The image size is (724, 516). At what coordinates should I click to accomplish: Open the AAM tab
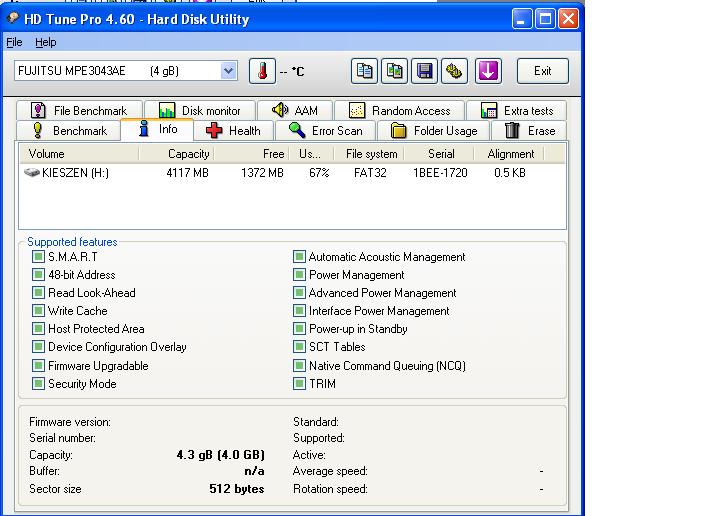tap(295, 111)
